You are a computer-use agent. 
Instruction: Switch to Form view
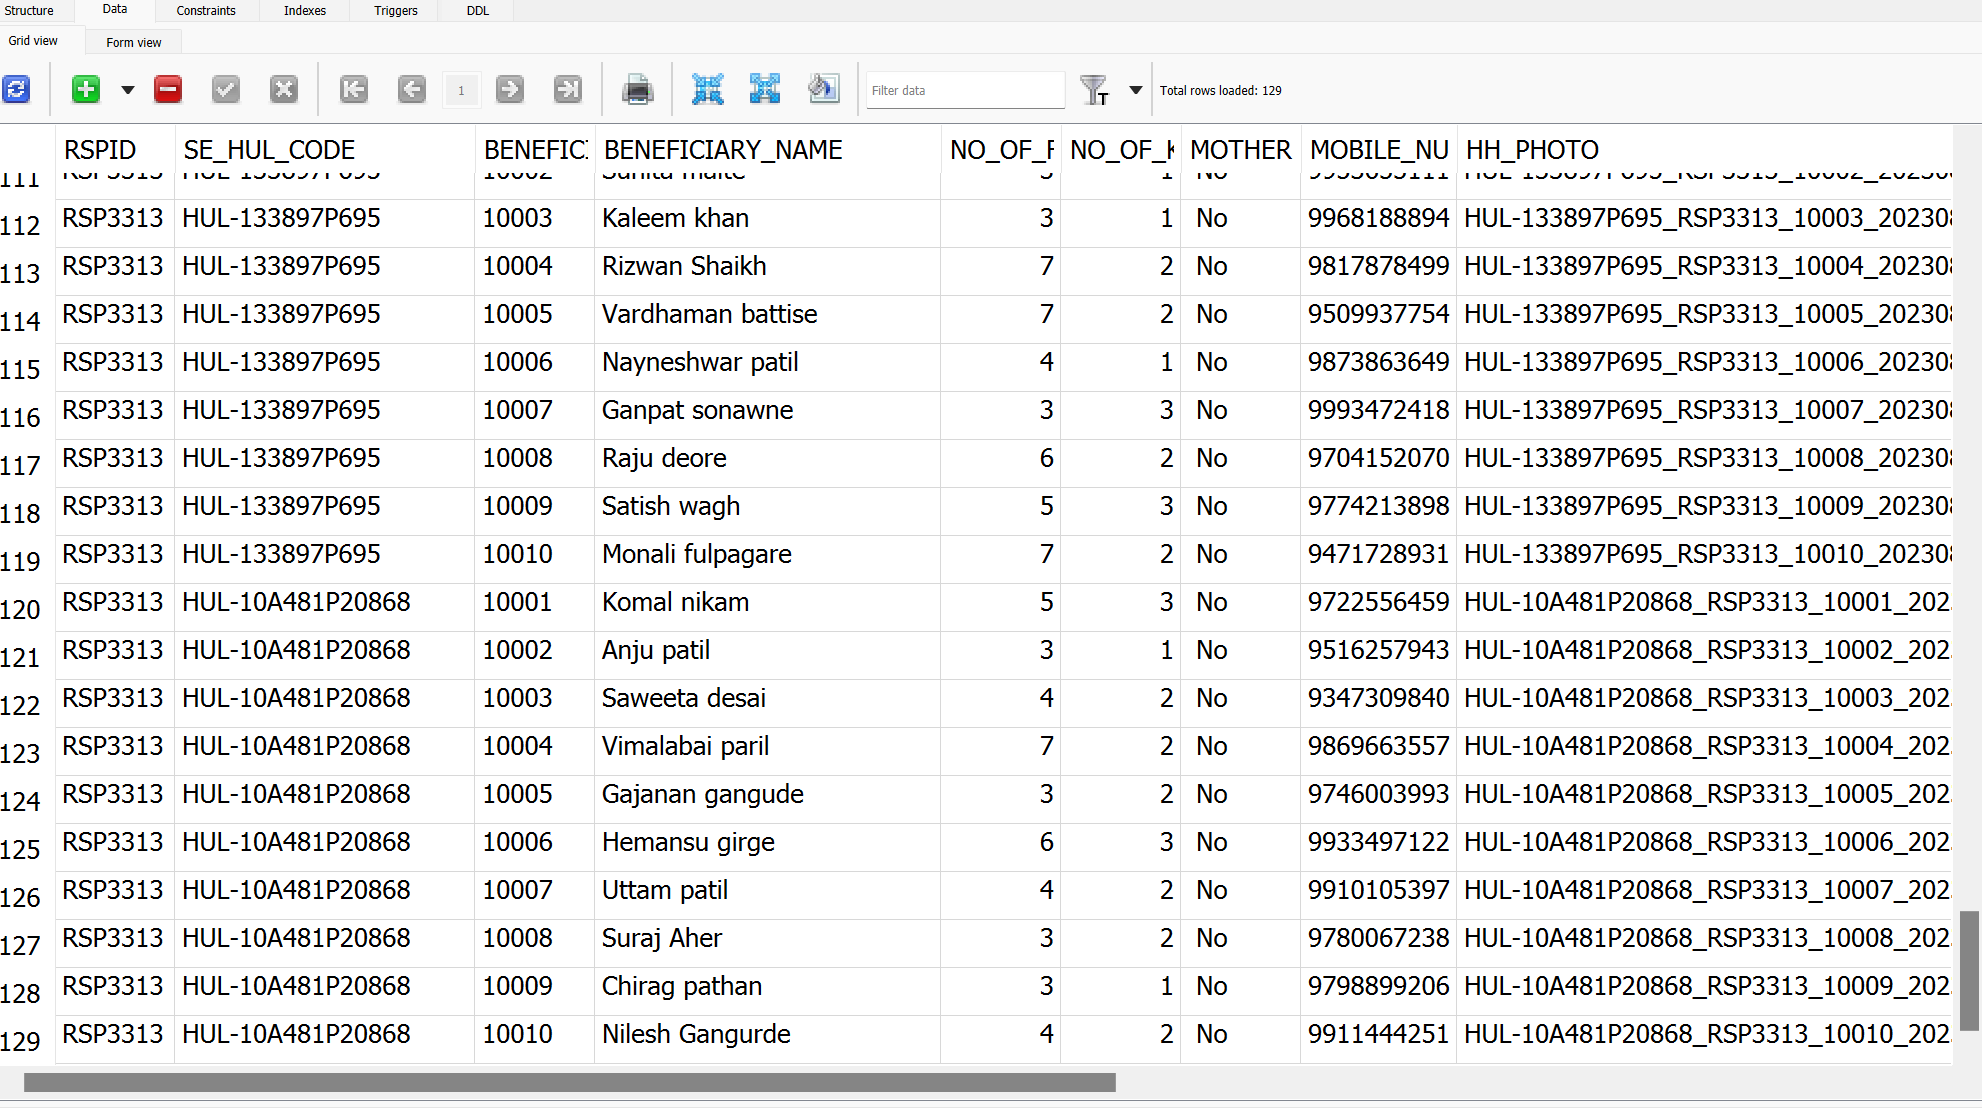[133, 42]
